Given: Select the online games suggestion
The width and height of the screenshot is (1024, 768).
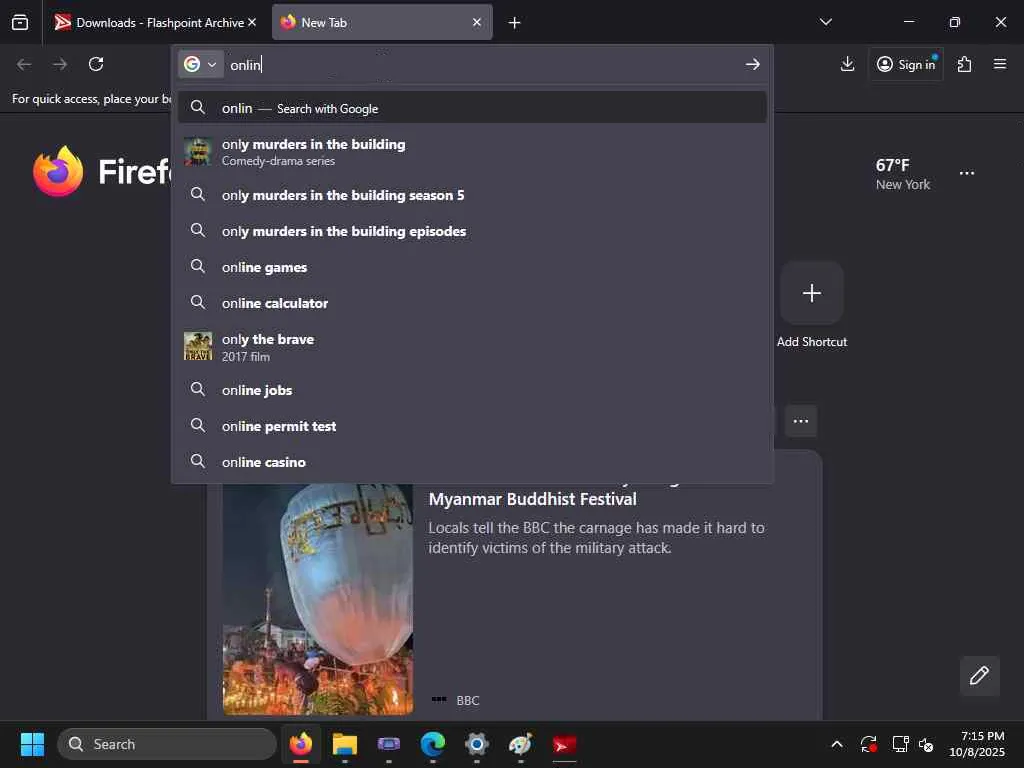Looking at the screenshot, I should [x=472, y=266].
